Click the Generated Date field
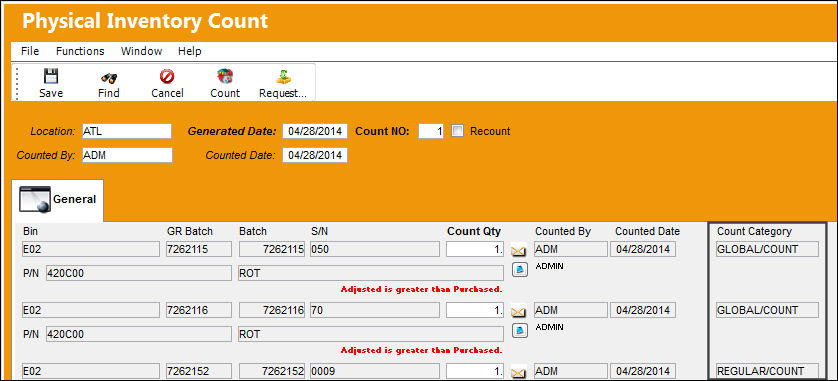838x381 pixels. coord(315,131)
